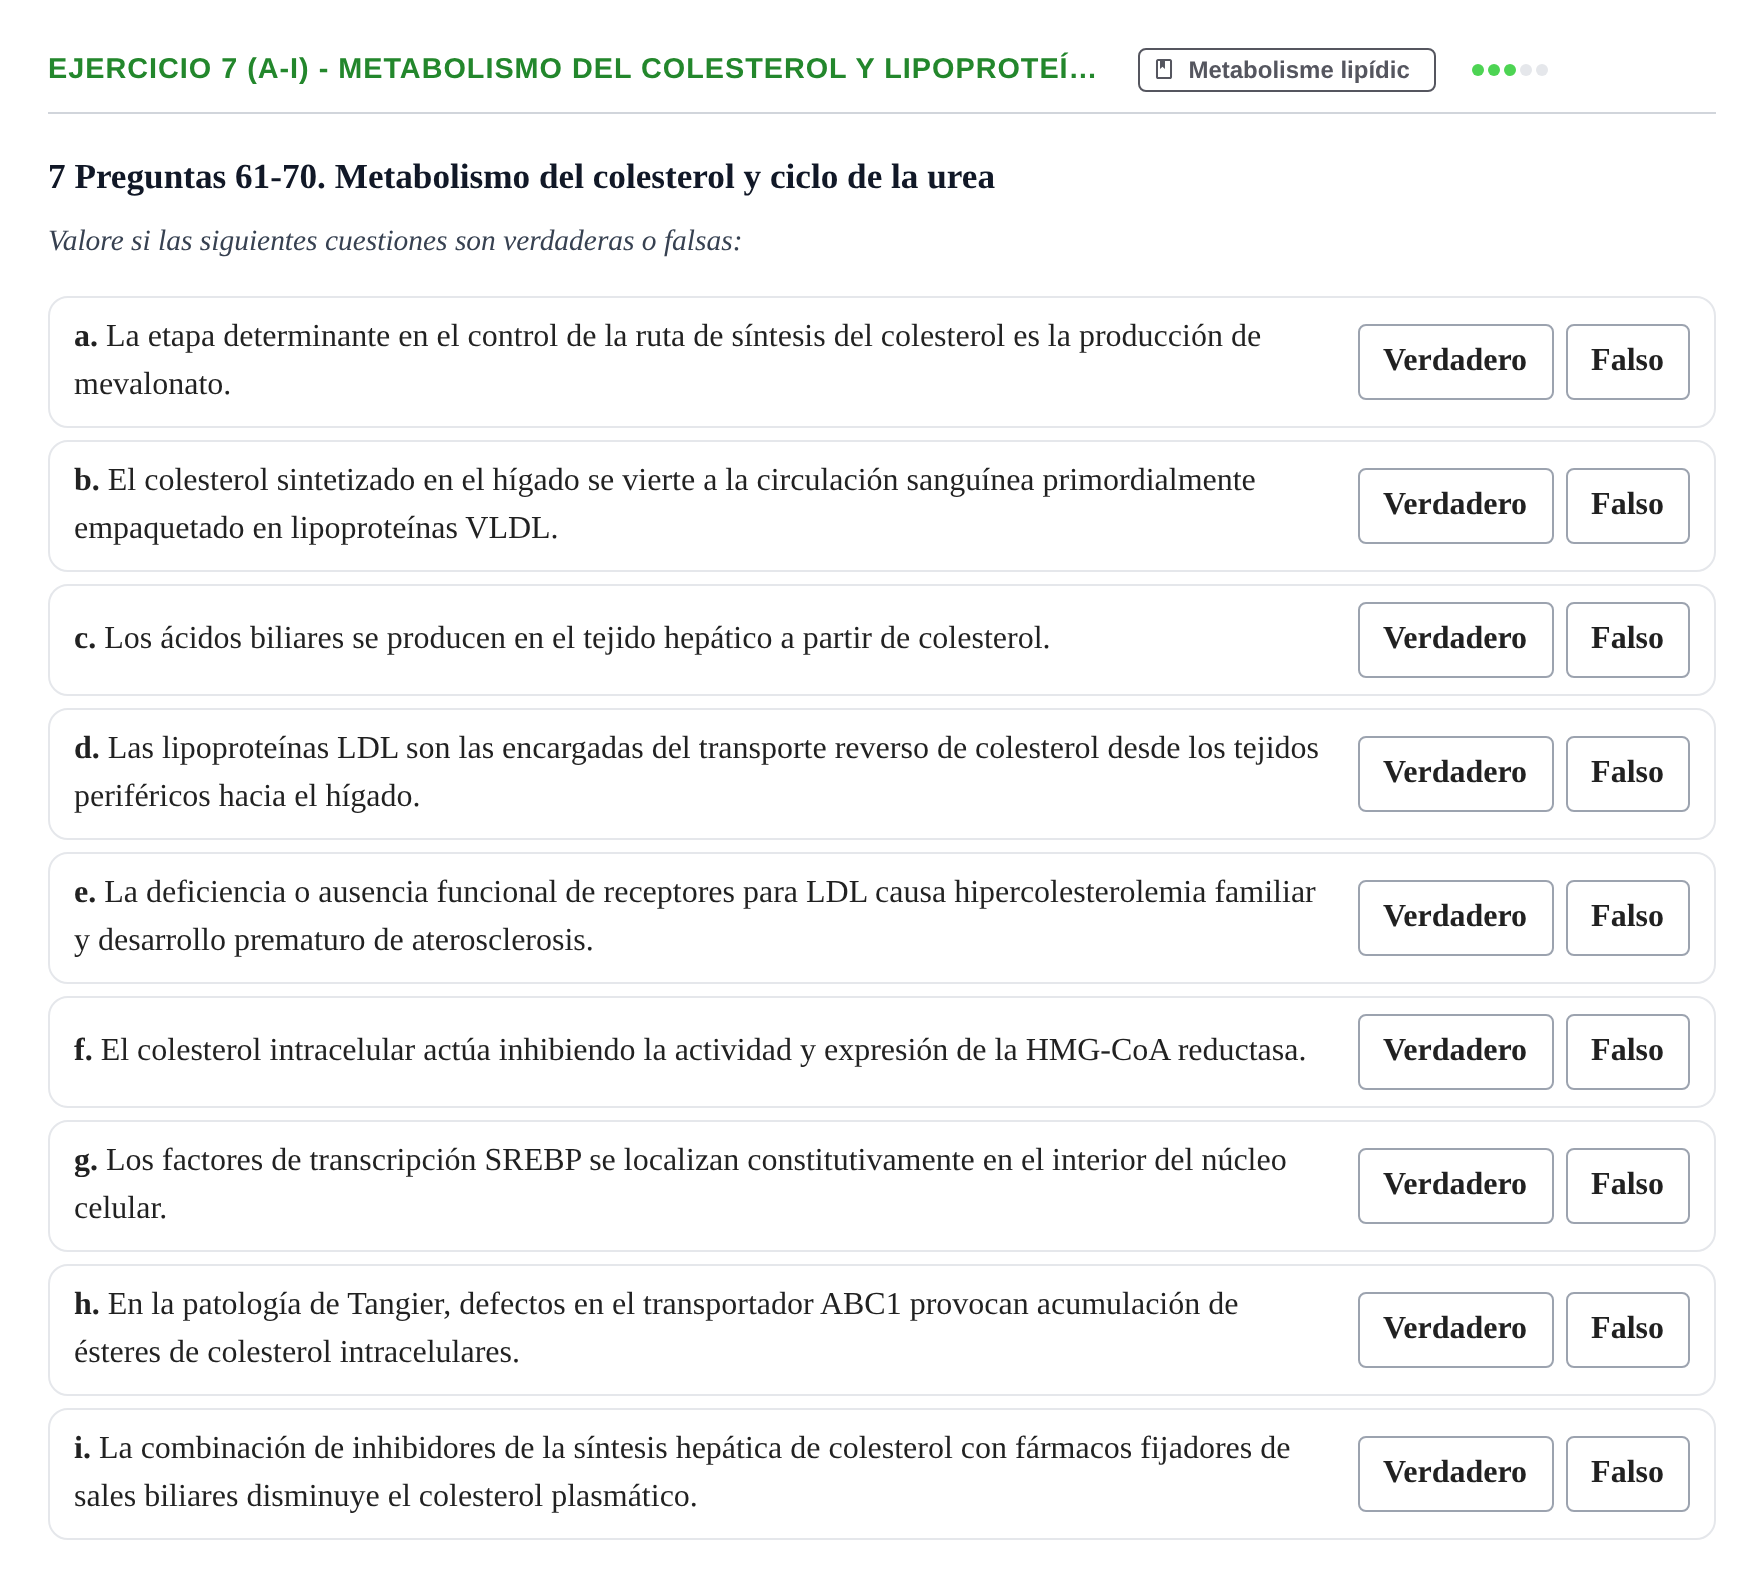Pick Falso for statement e on hipercolesterolemia familiar
The image size is (1764, 1588).
(x=1627, y=917)
